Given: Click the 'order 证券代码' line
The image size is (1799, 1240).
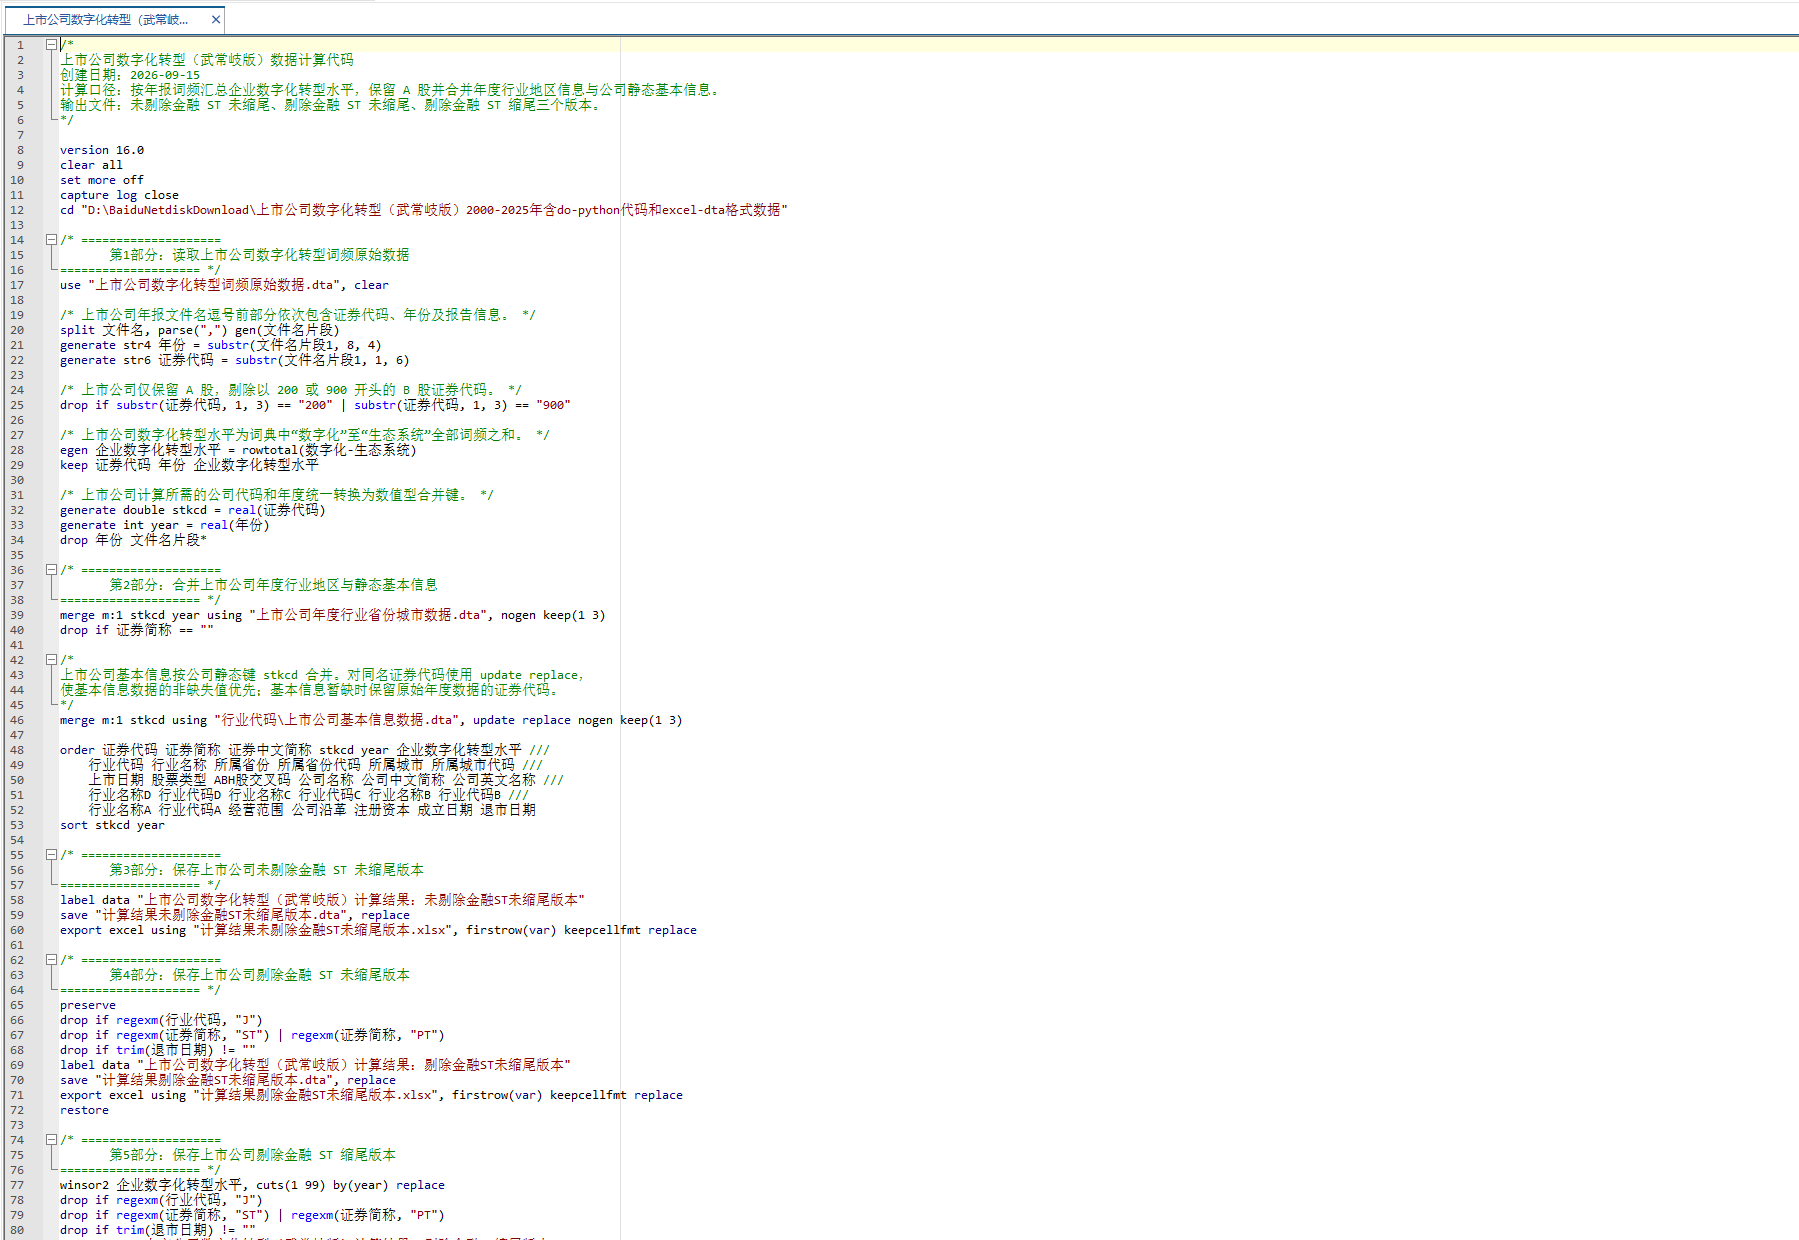Looking at the screenshot, I should (305, 750).
